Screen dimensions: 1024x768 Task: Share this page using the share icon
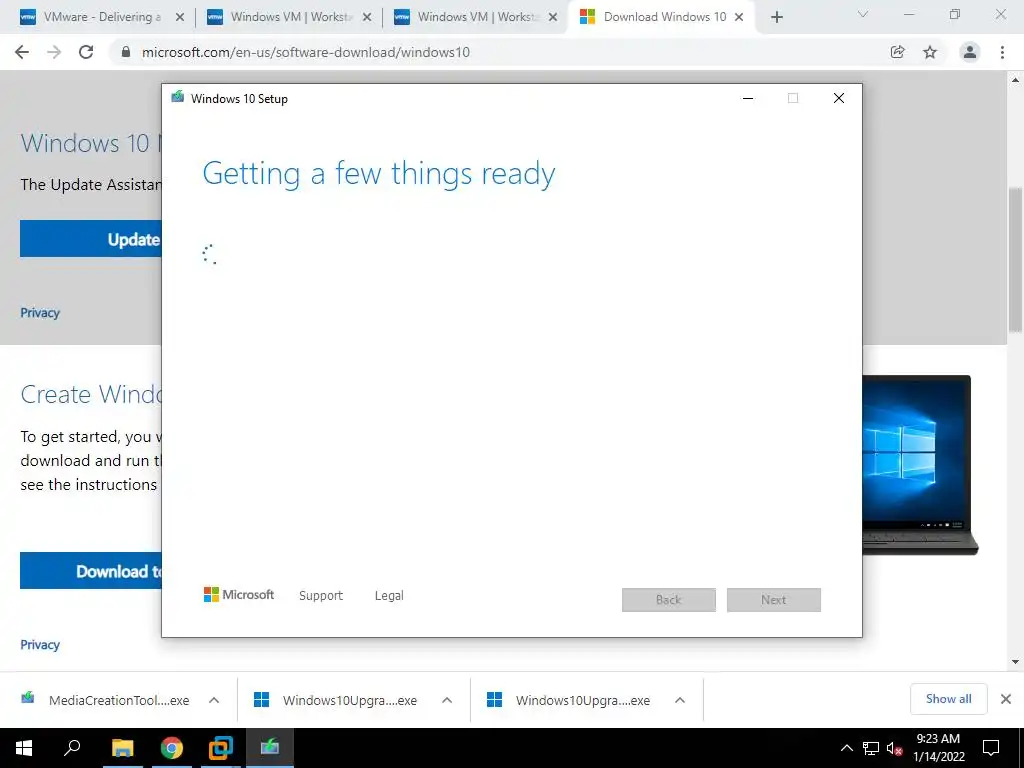898,52
